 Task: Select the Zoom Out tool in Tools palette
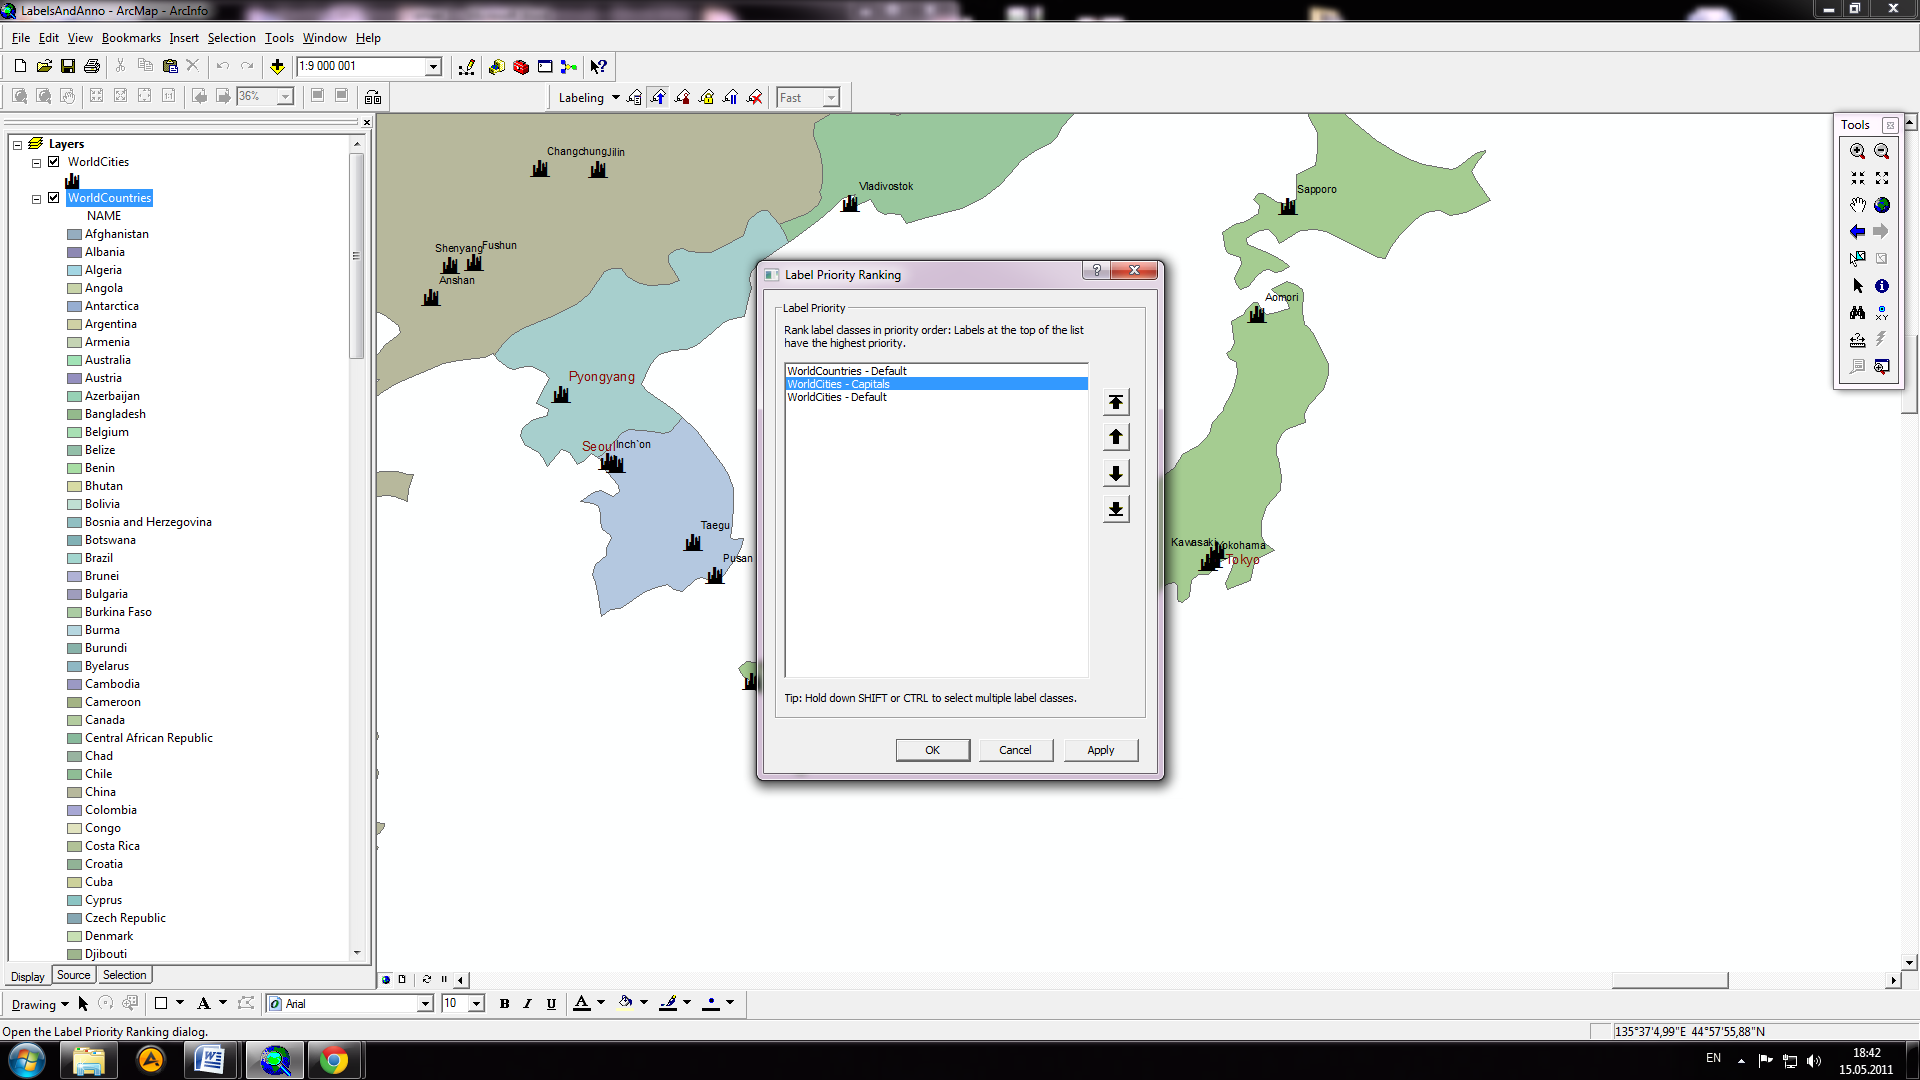click(1881, 151)
